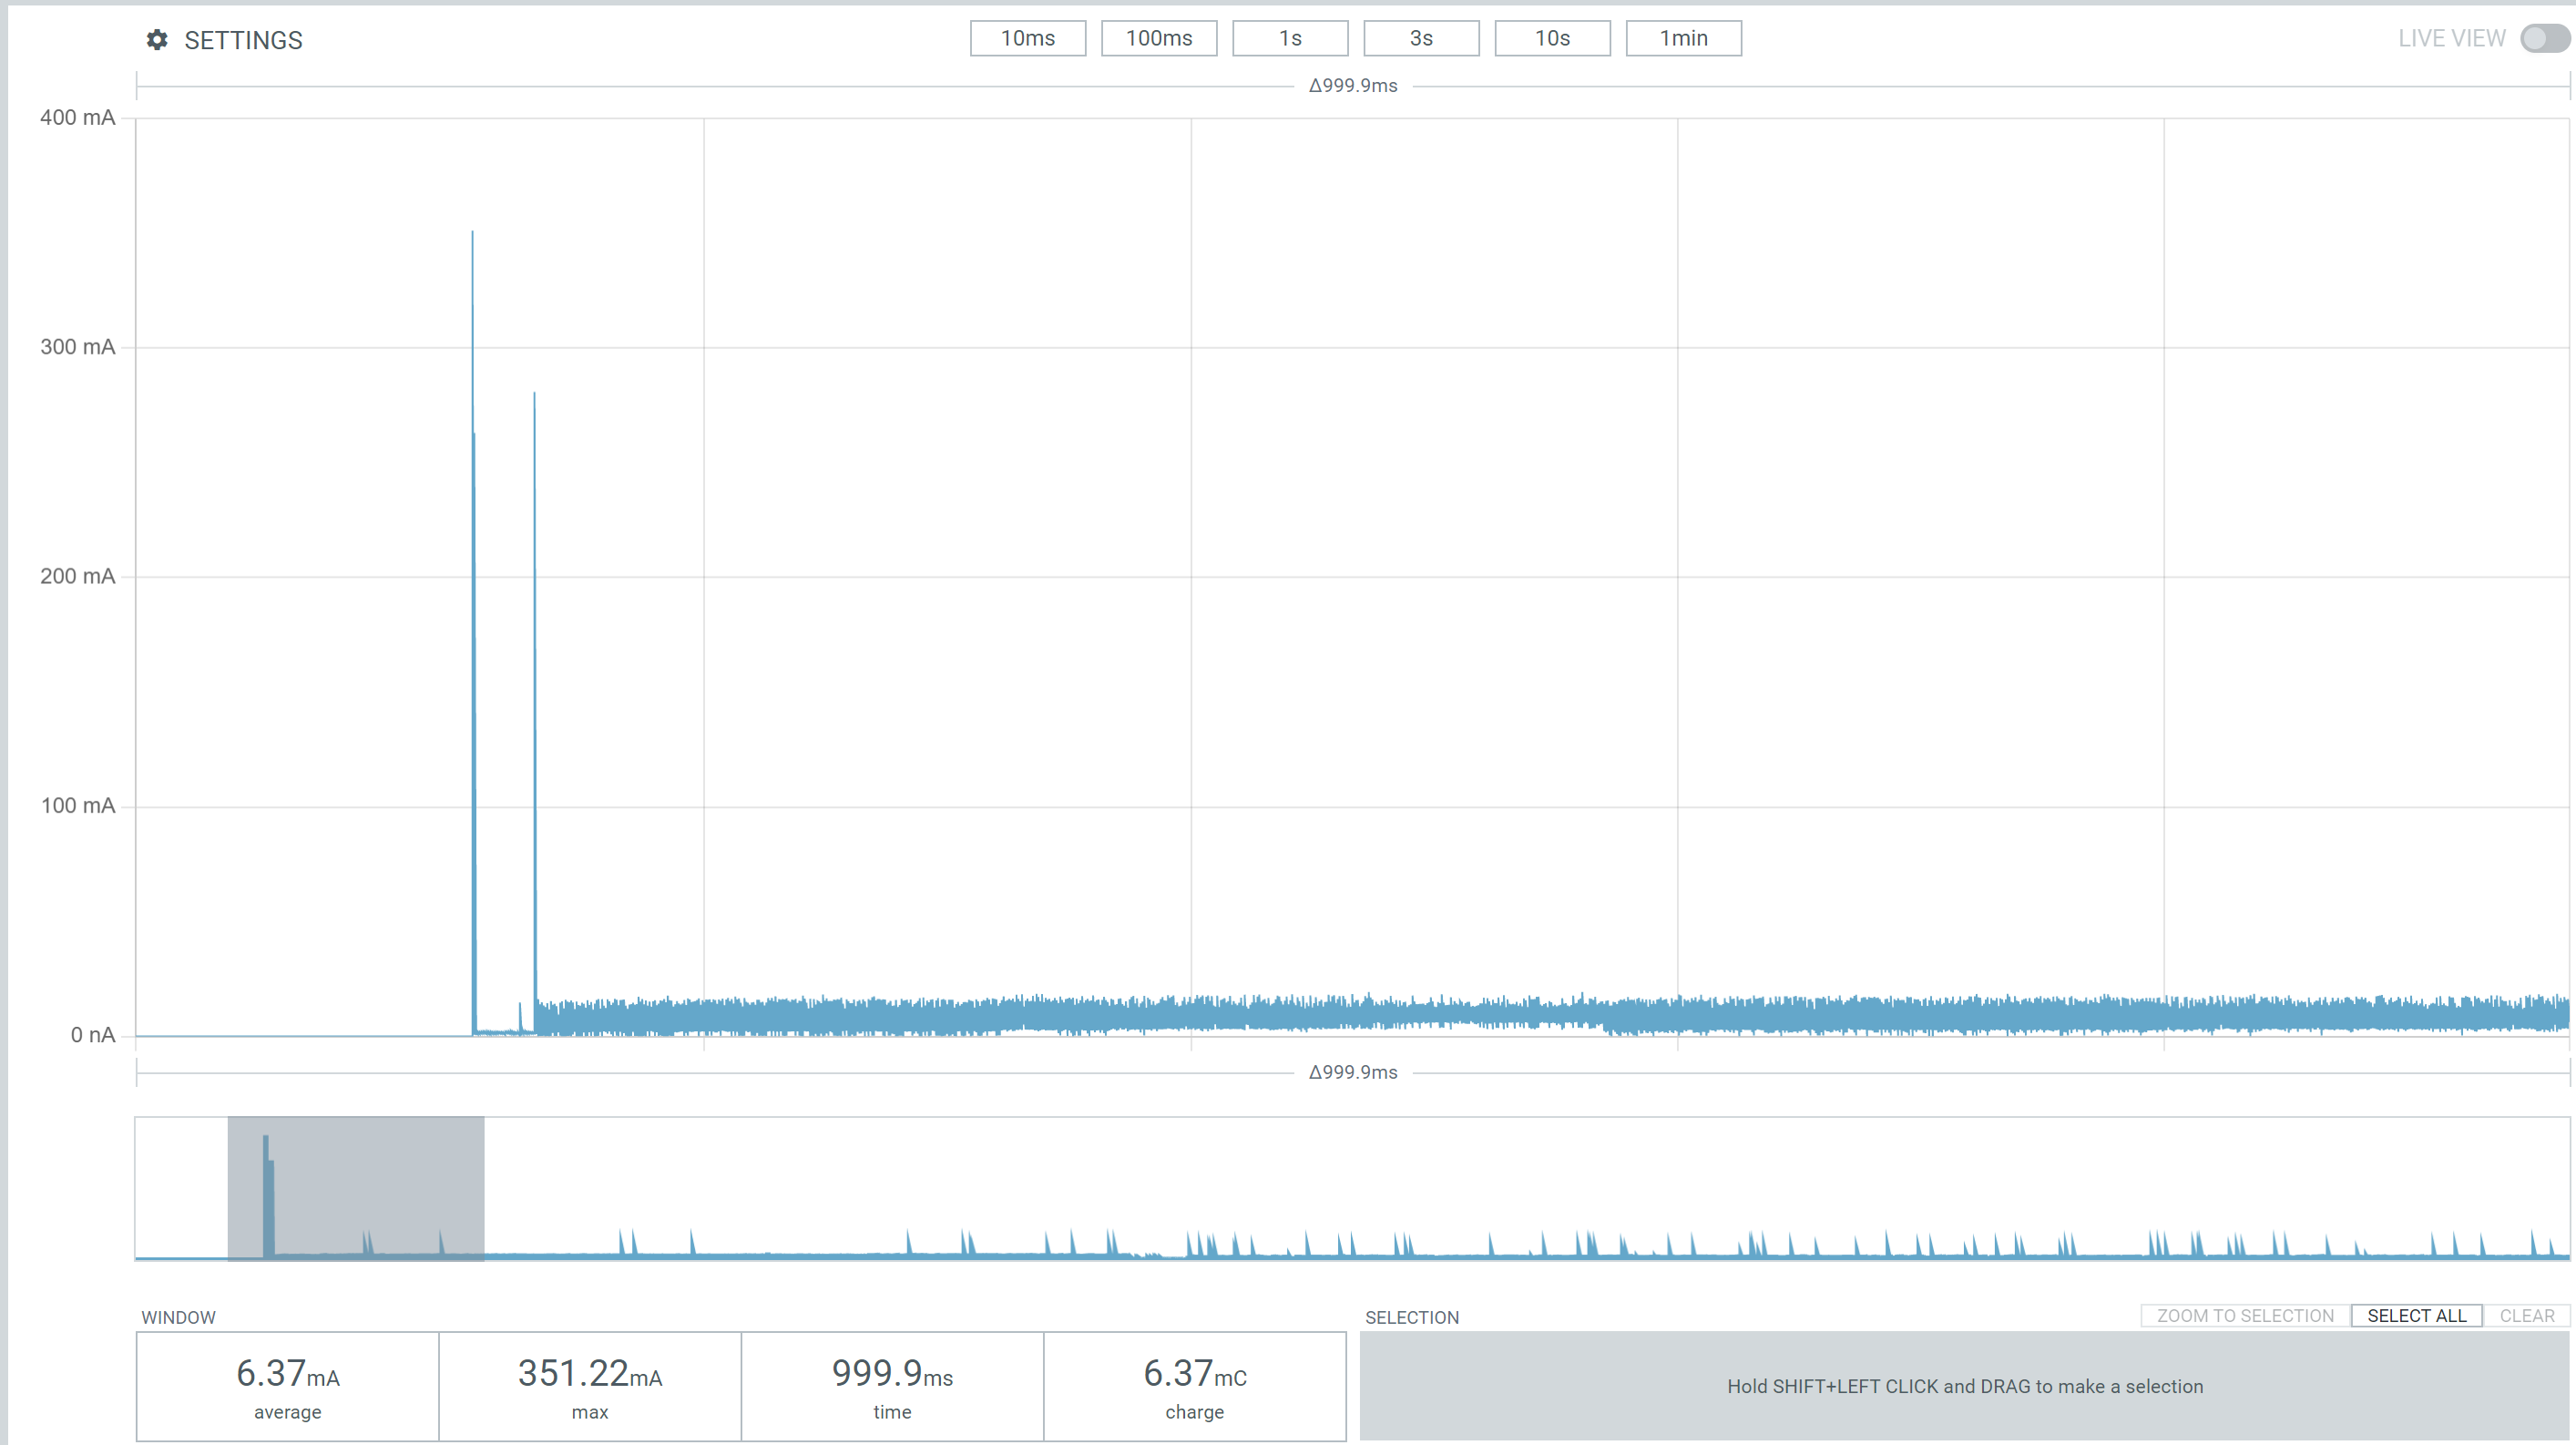
Task: Click the SELECTION section label
Action: click(1412, 1317)
